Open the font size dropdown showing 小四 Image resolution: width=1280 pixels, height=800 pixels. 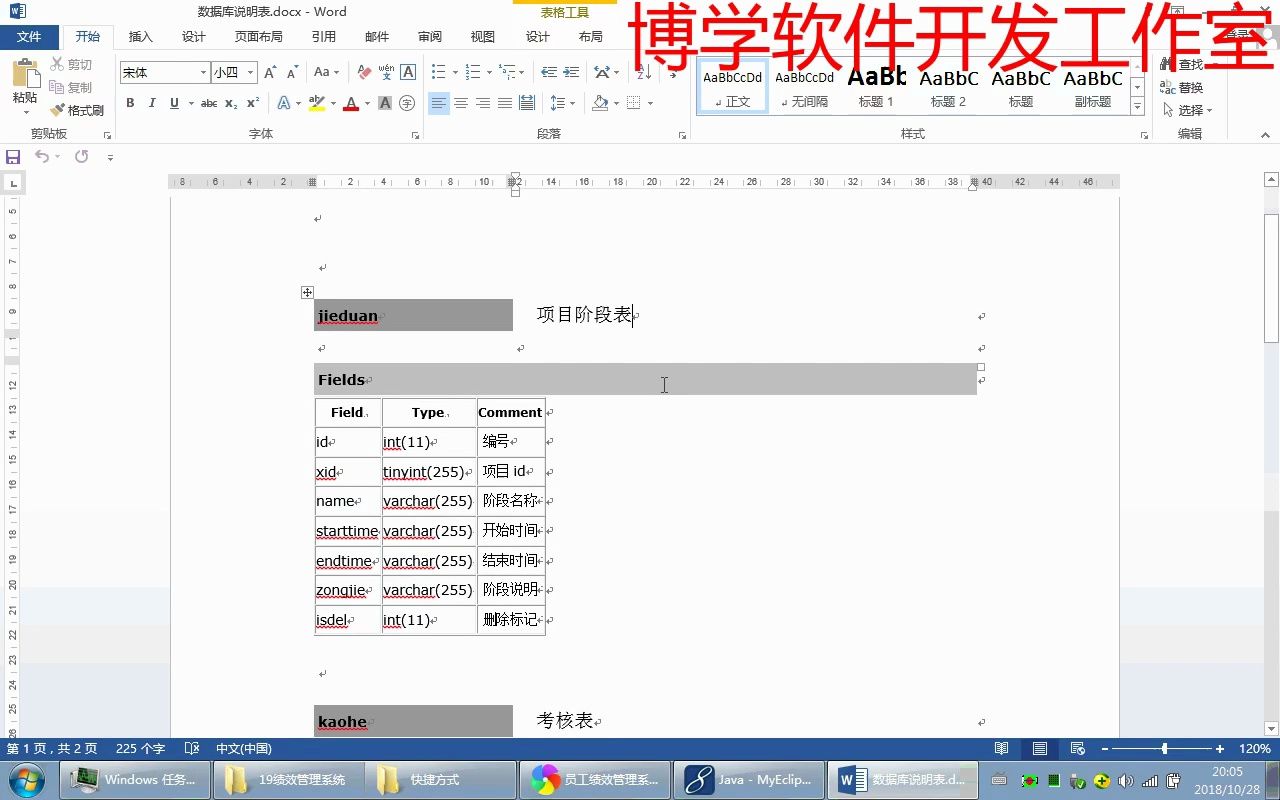pyautogui.click(x=251, y=72)
